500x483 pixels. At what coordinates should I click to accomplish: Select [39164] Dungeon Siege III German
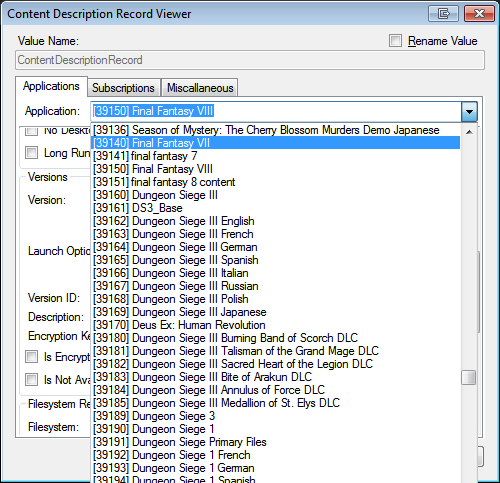pos(276,247)
